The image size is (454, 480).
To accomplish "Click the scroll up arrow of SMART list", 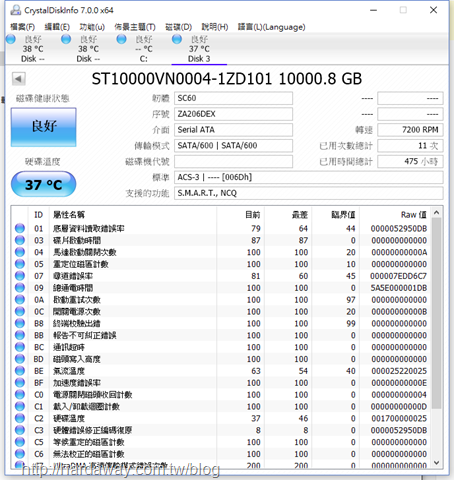I will 437,213.
